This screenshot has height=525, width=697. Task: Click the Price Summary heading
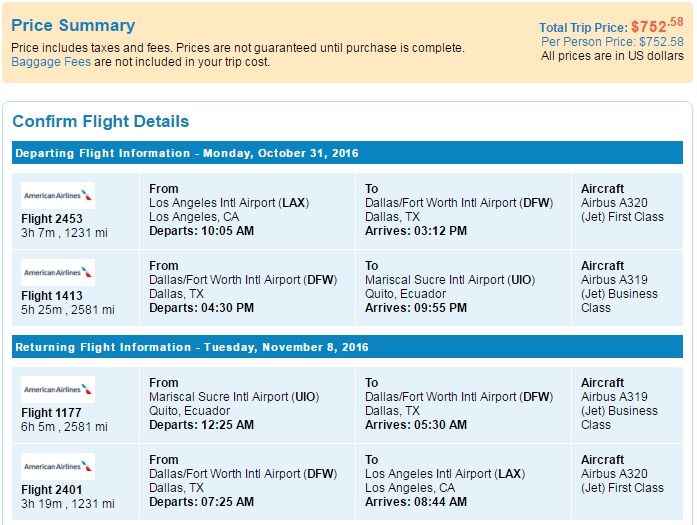[x=73, y=25]
